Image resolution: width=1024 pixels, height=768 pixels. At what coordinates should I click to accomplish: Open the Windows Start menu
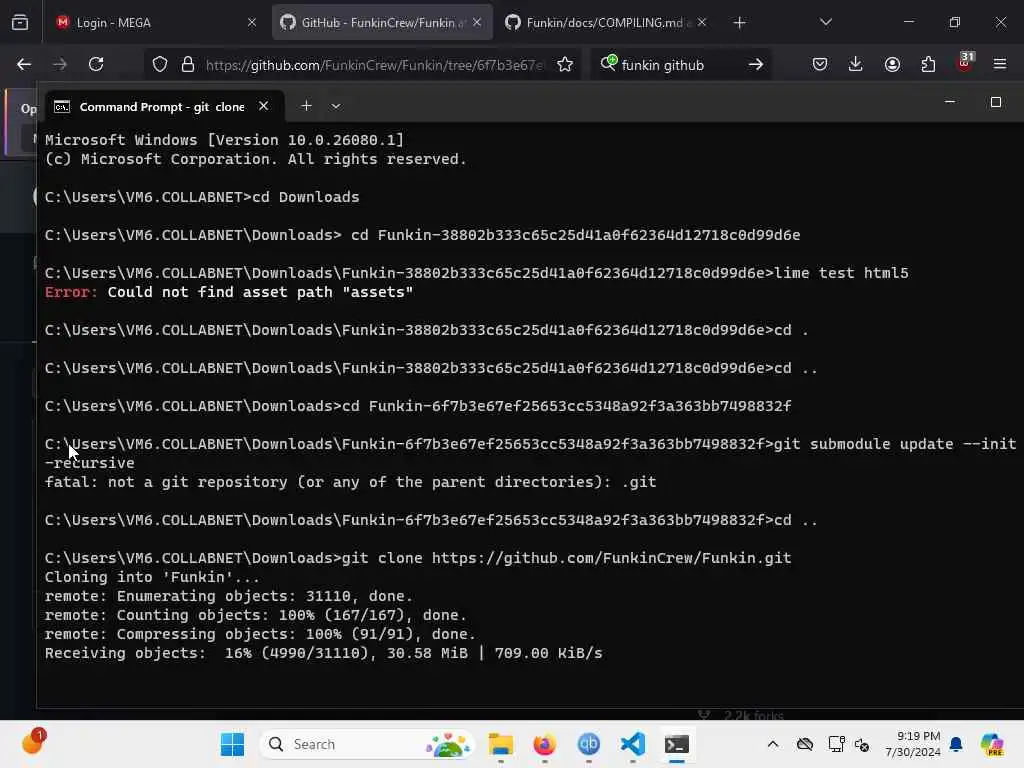click(232, 744)
